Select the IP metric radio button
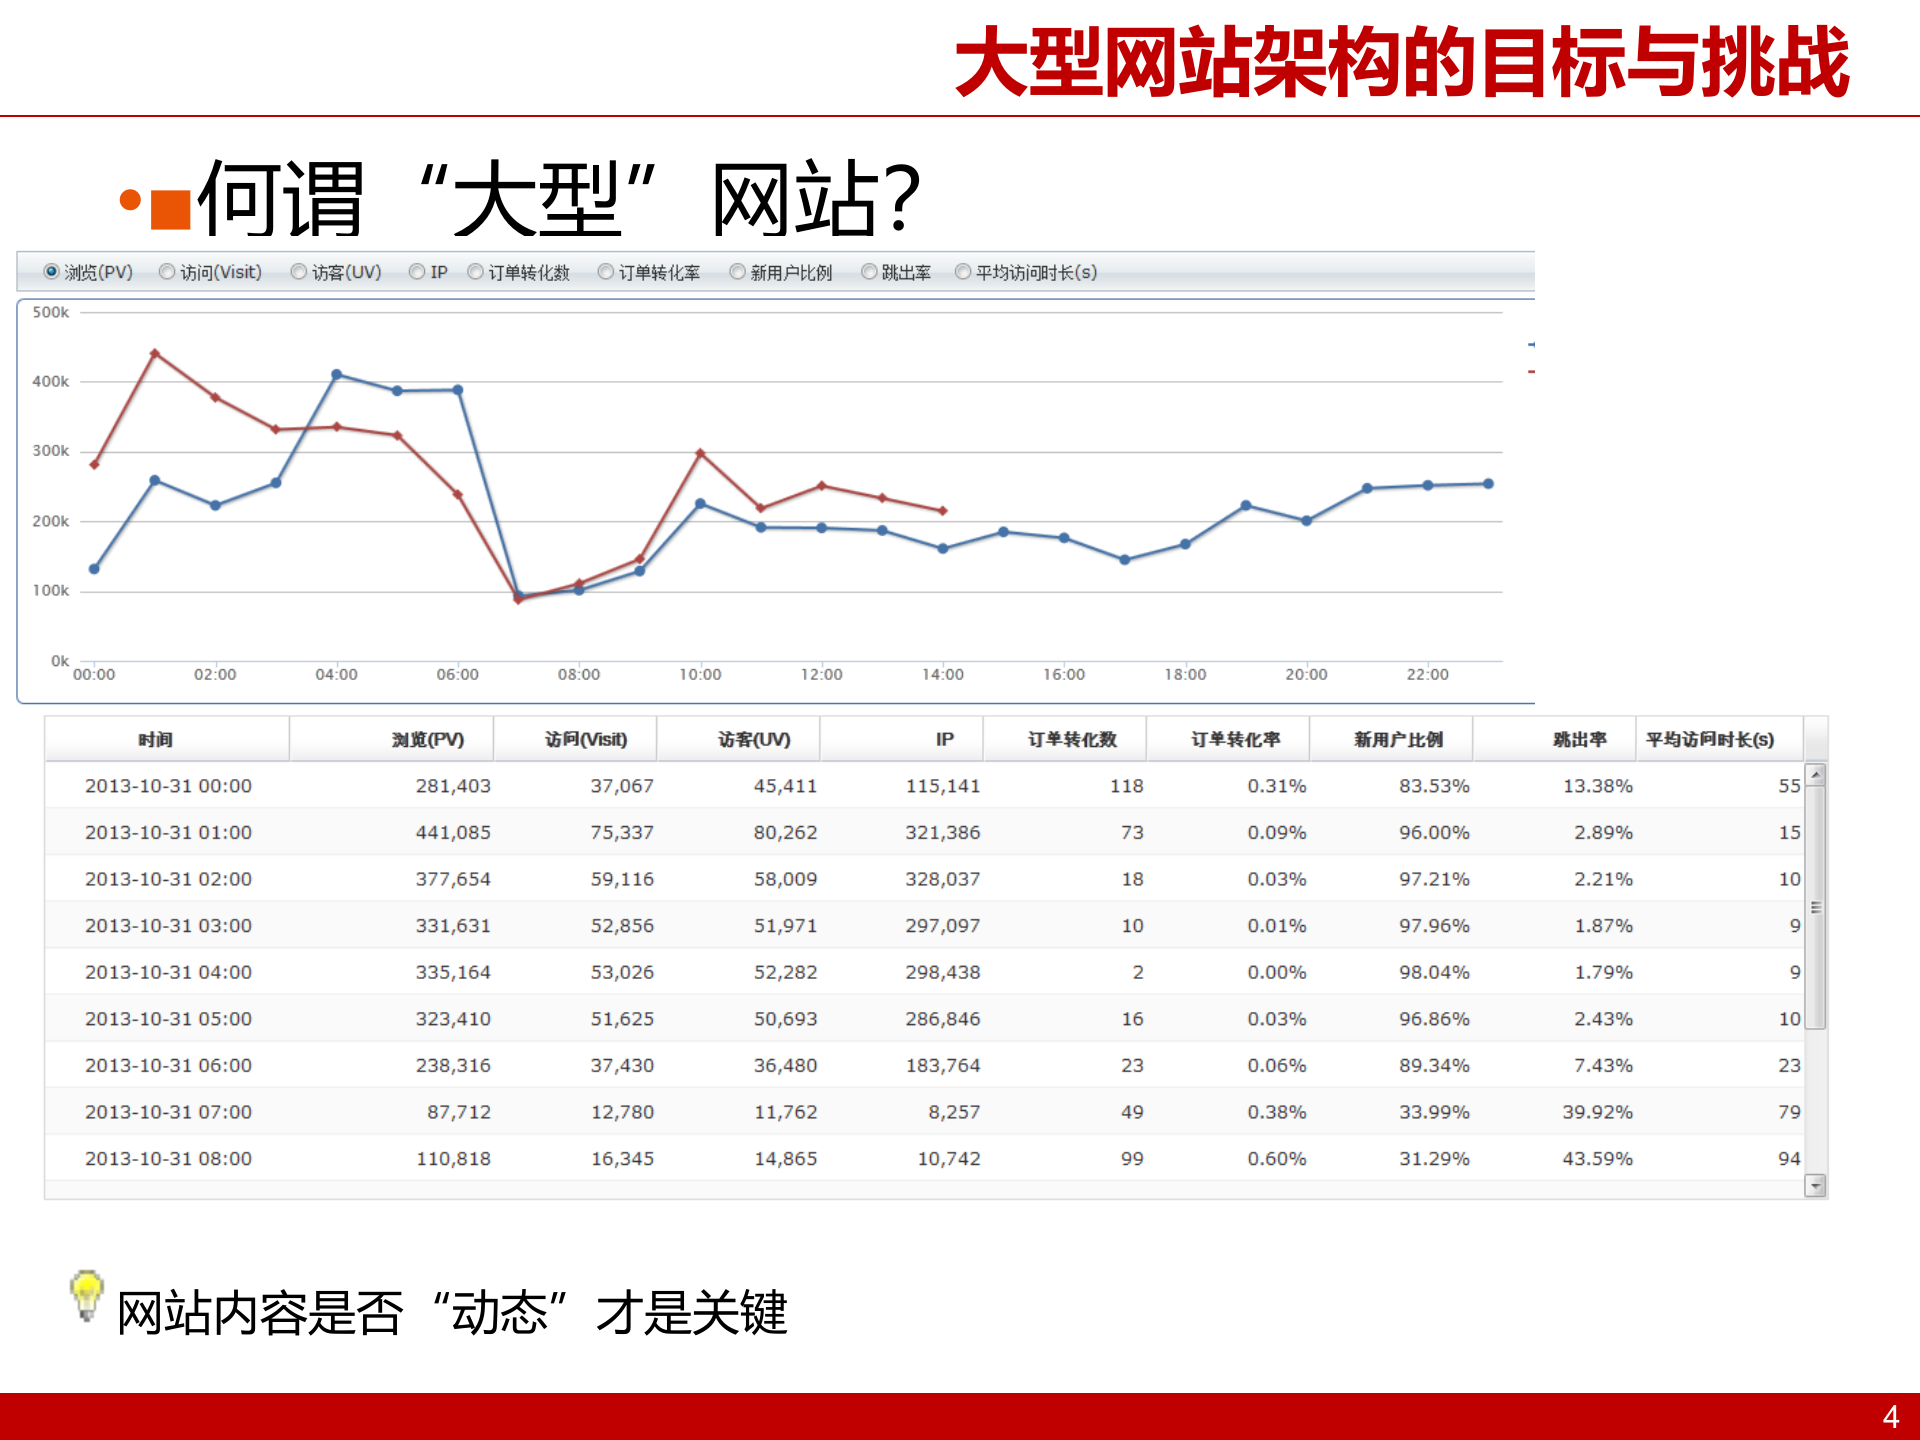1920x1440 pixels. (x=416, y=271)
